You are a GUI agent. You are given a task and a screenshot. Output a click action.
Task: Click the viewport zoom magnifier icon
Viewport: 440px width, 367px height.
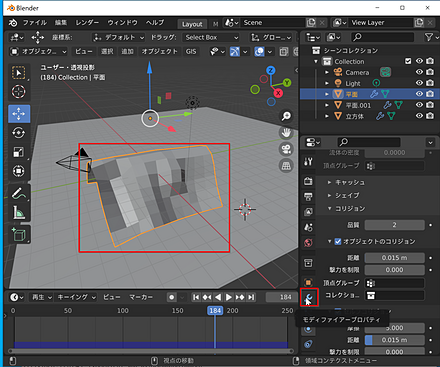coord(286,116)
